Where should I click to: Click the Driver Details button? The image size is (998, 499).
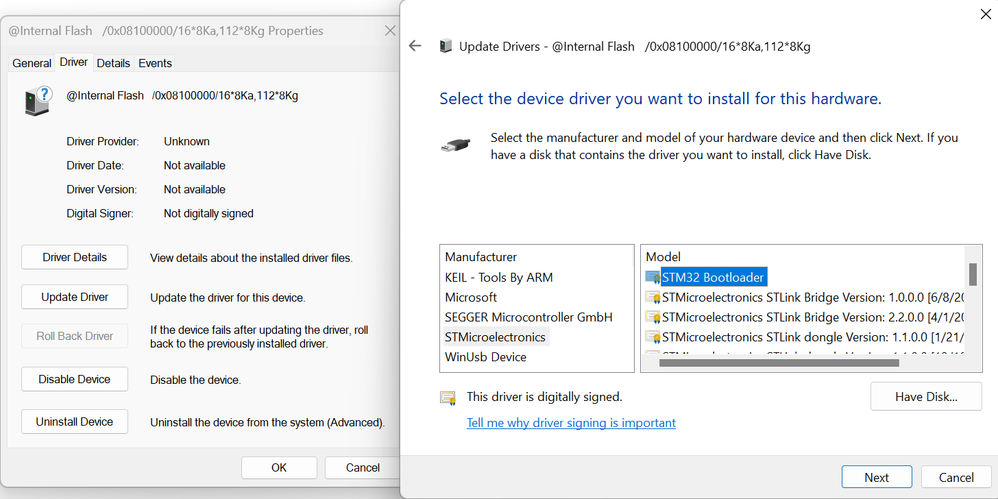[x=74, y=257]
